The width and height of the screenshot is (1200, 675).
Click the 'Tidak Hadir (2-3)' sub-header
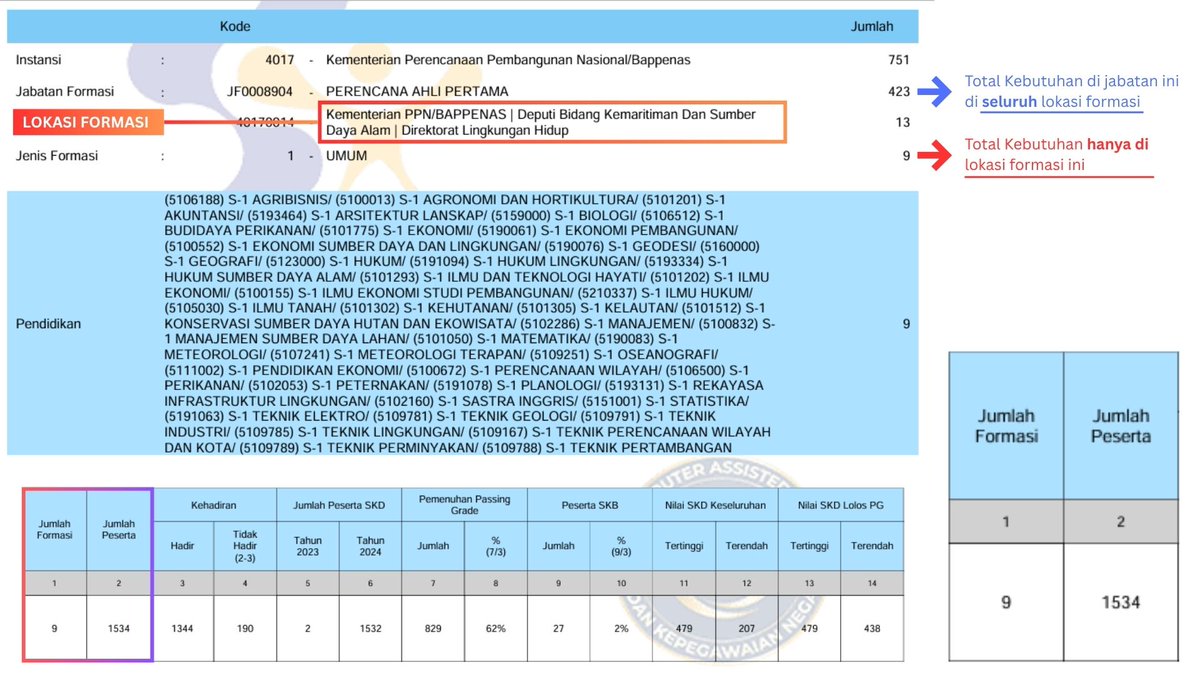245,546
